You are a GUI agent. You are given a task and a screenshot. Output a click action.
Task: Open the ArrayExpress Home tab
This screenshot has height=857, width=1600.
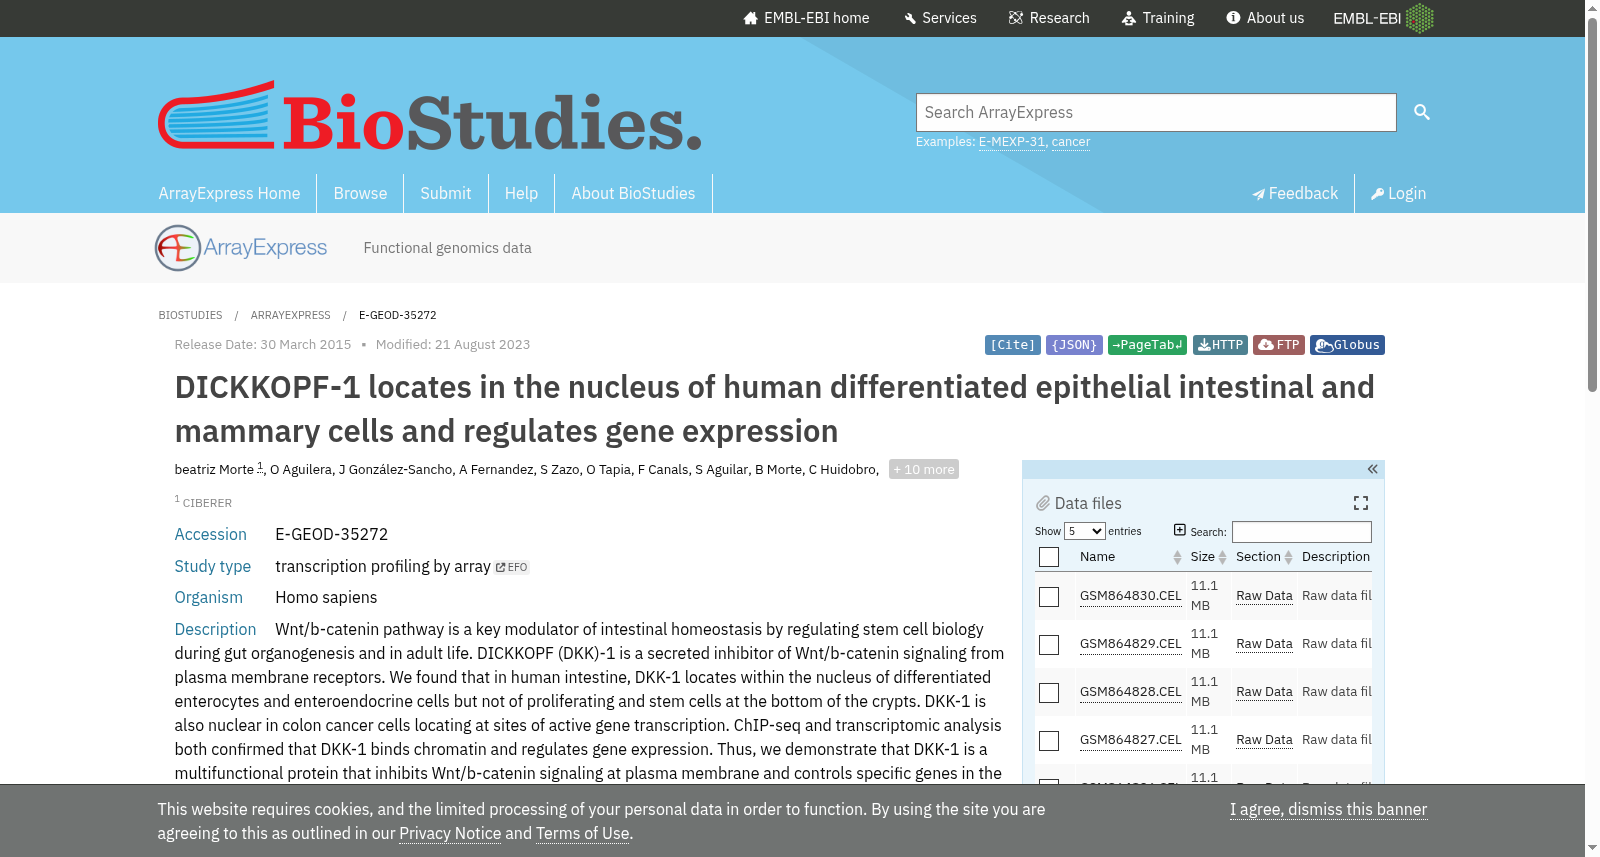[x=229, y=193]
